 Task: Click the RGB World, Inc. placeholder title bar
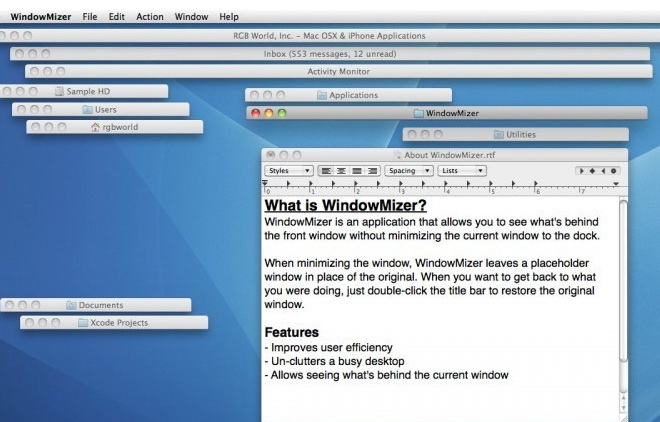click(330, 36)
